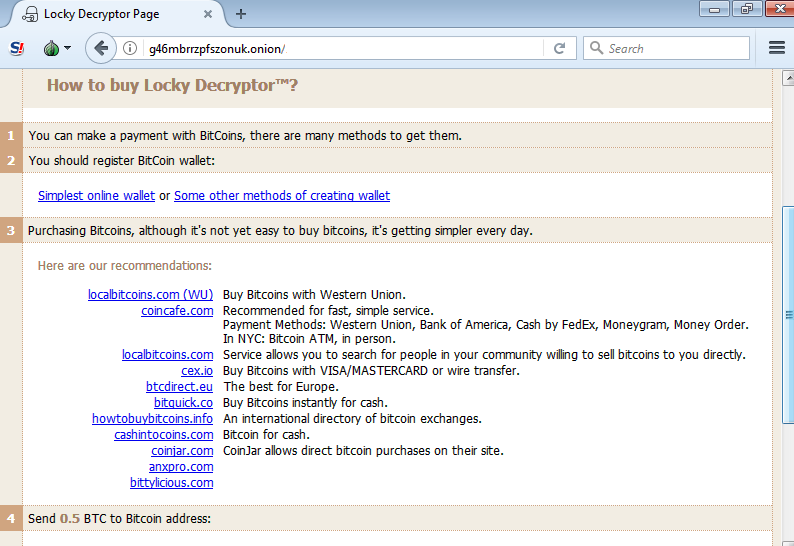
Task: Select the Locky Decryptor Page tab
Action: [x=110, y=14]
